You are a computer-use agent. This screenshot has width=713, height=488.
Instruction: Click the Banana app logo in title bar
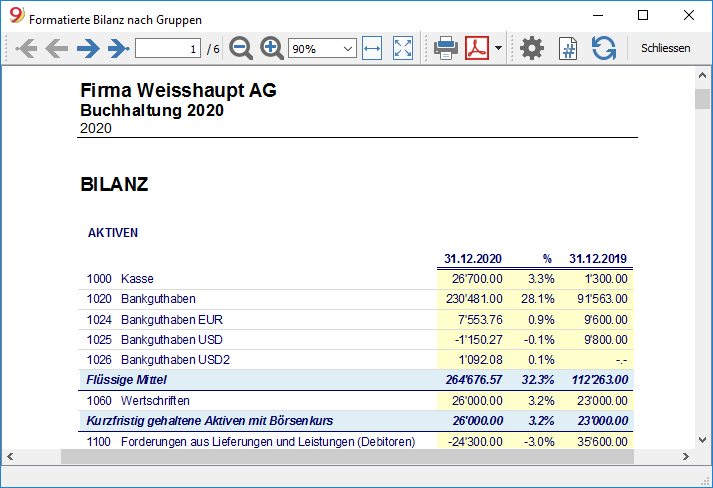[16, 15]
